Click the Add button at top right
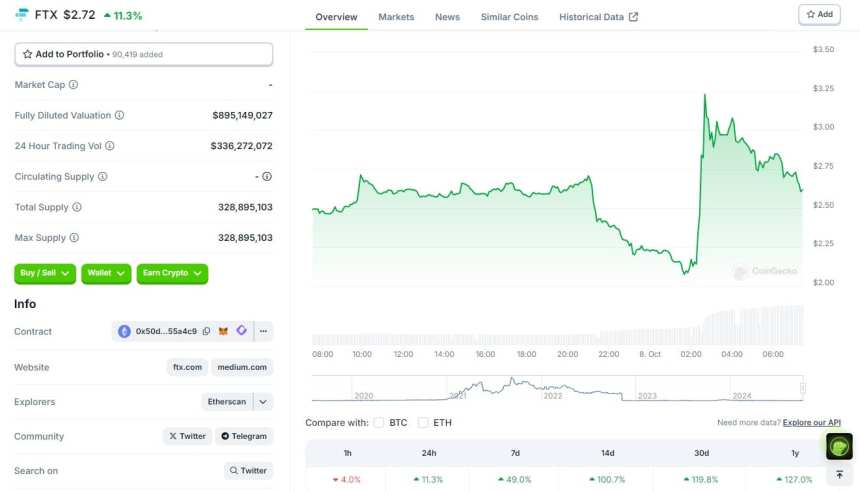Image resolution: width=860 pixels, height=491 pixels. [819, 15]
